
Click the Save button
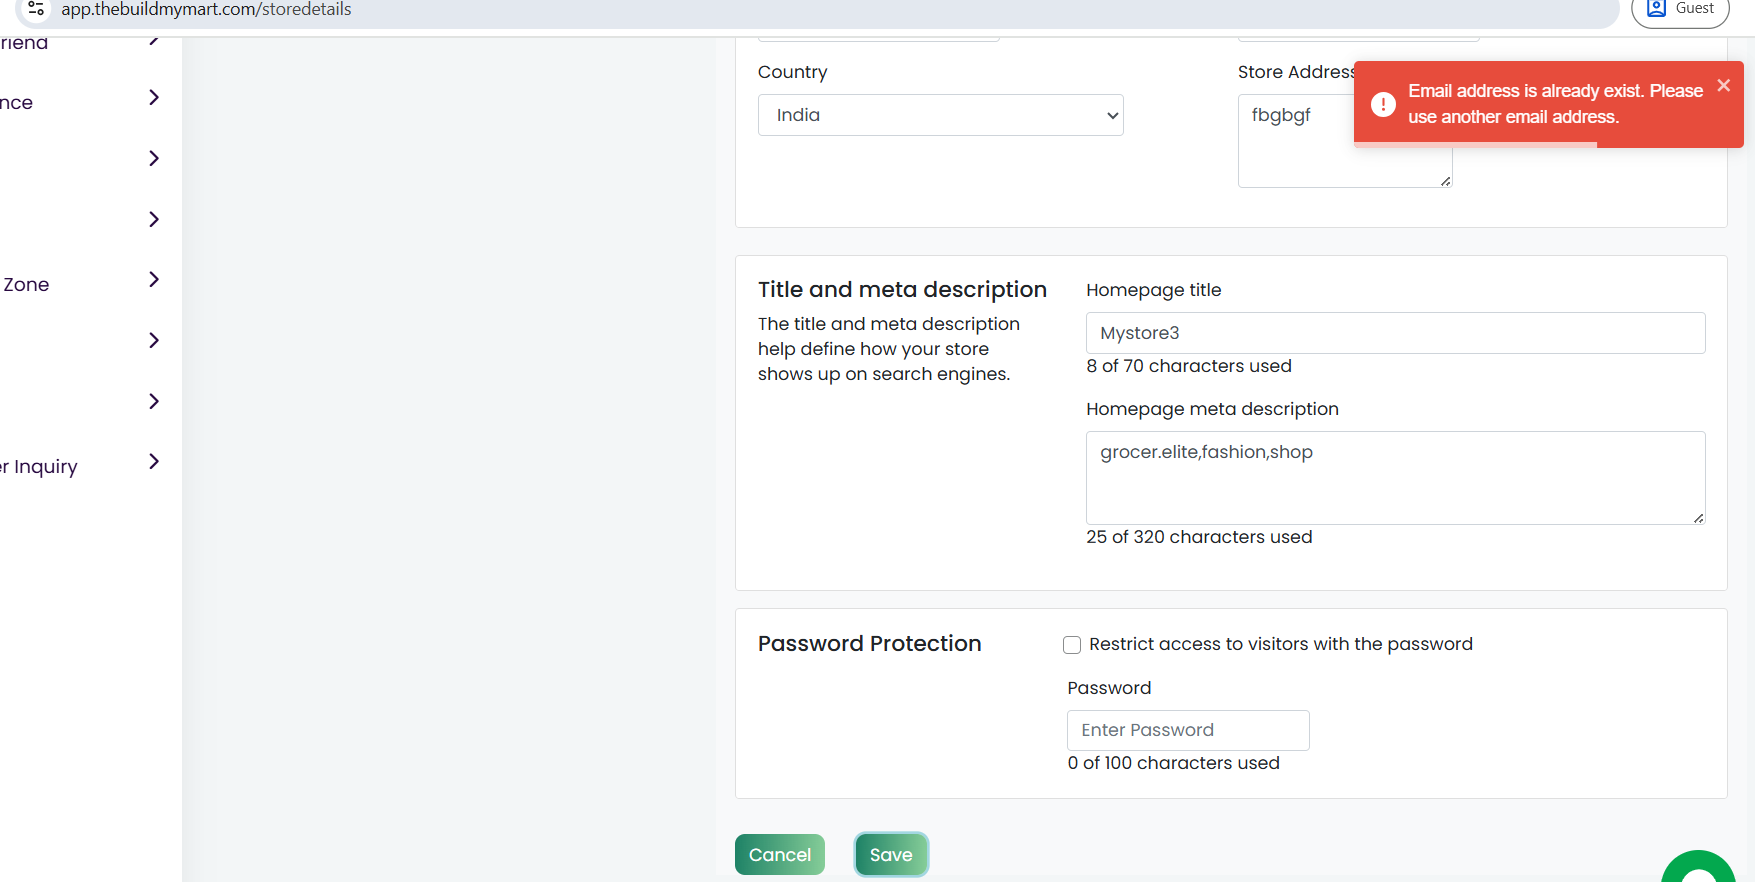(x=891, y=855)
